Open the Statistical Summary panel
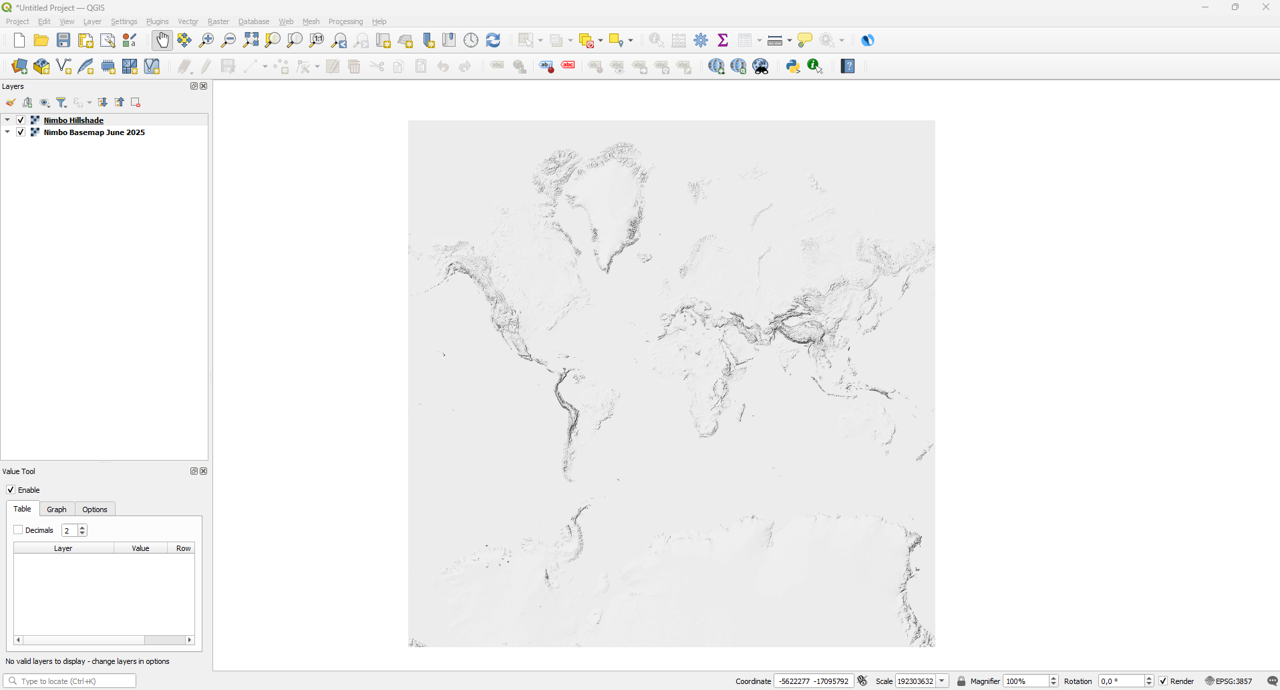 [x=721, y=40]
